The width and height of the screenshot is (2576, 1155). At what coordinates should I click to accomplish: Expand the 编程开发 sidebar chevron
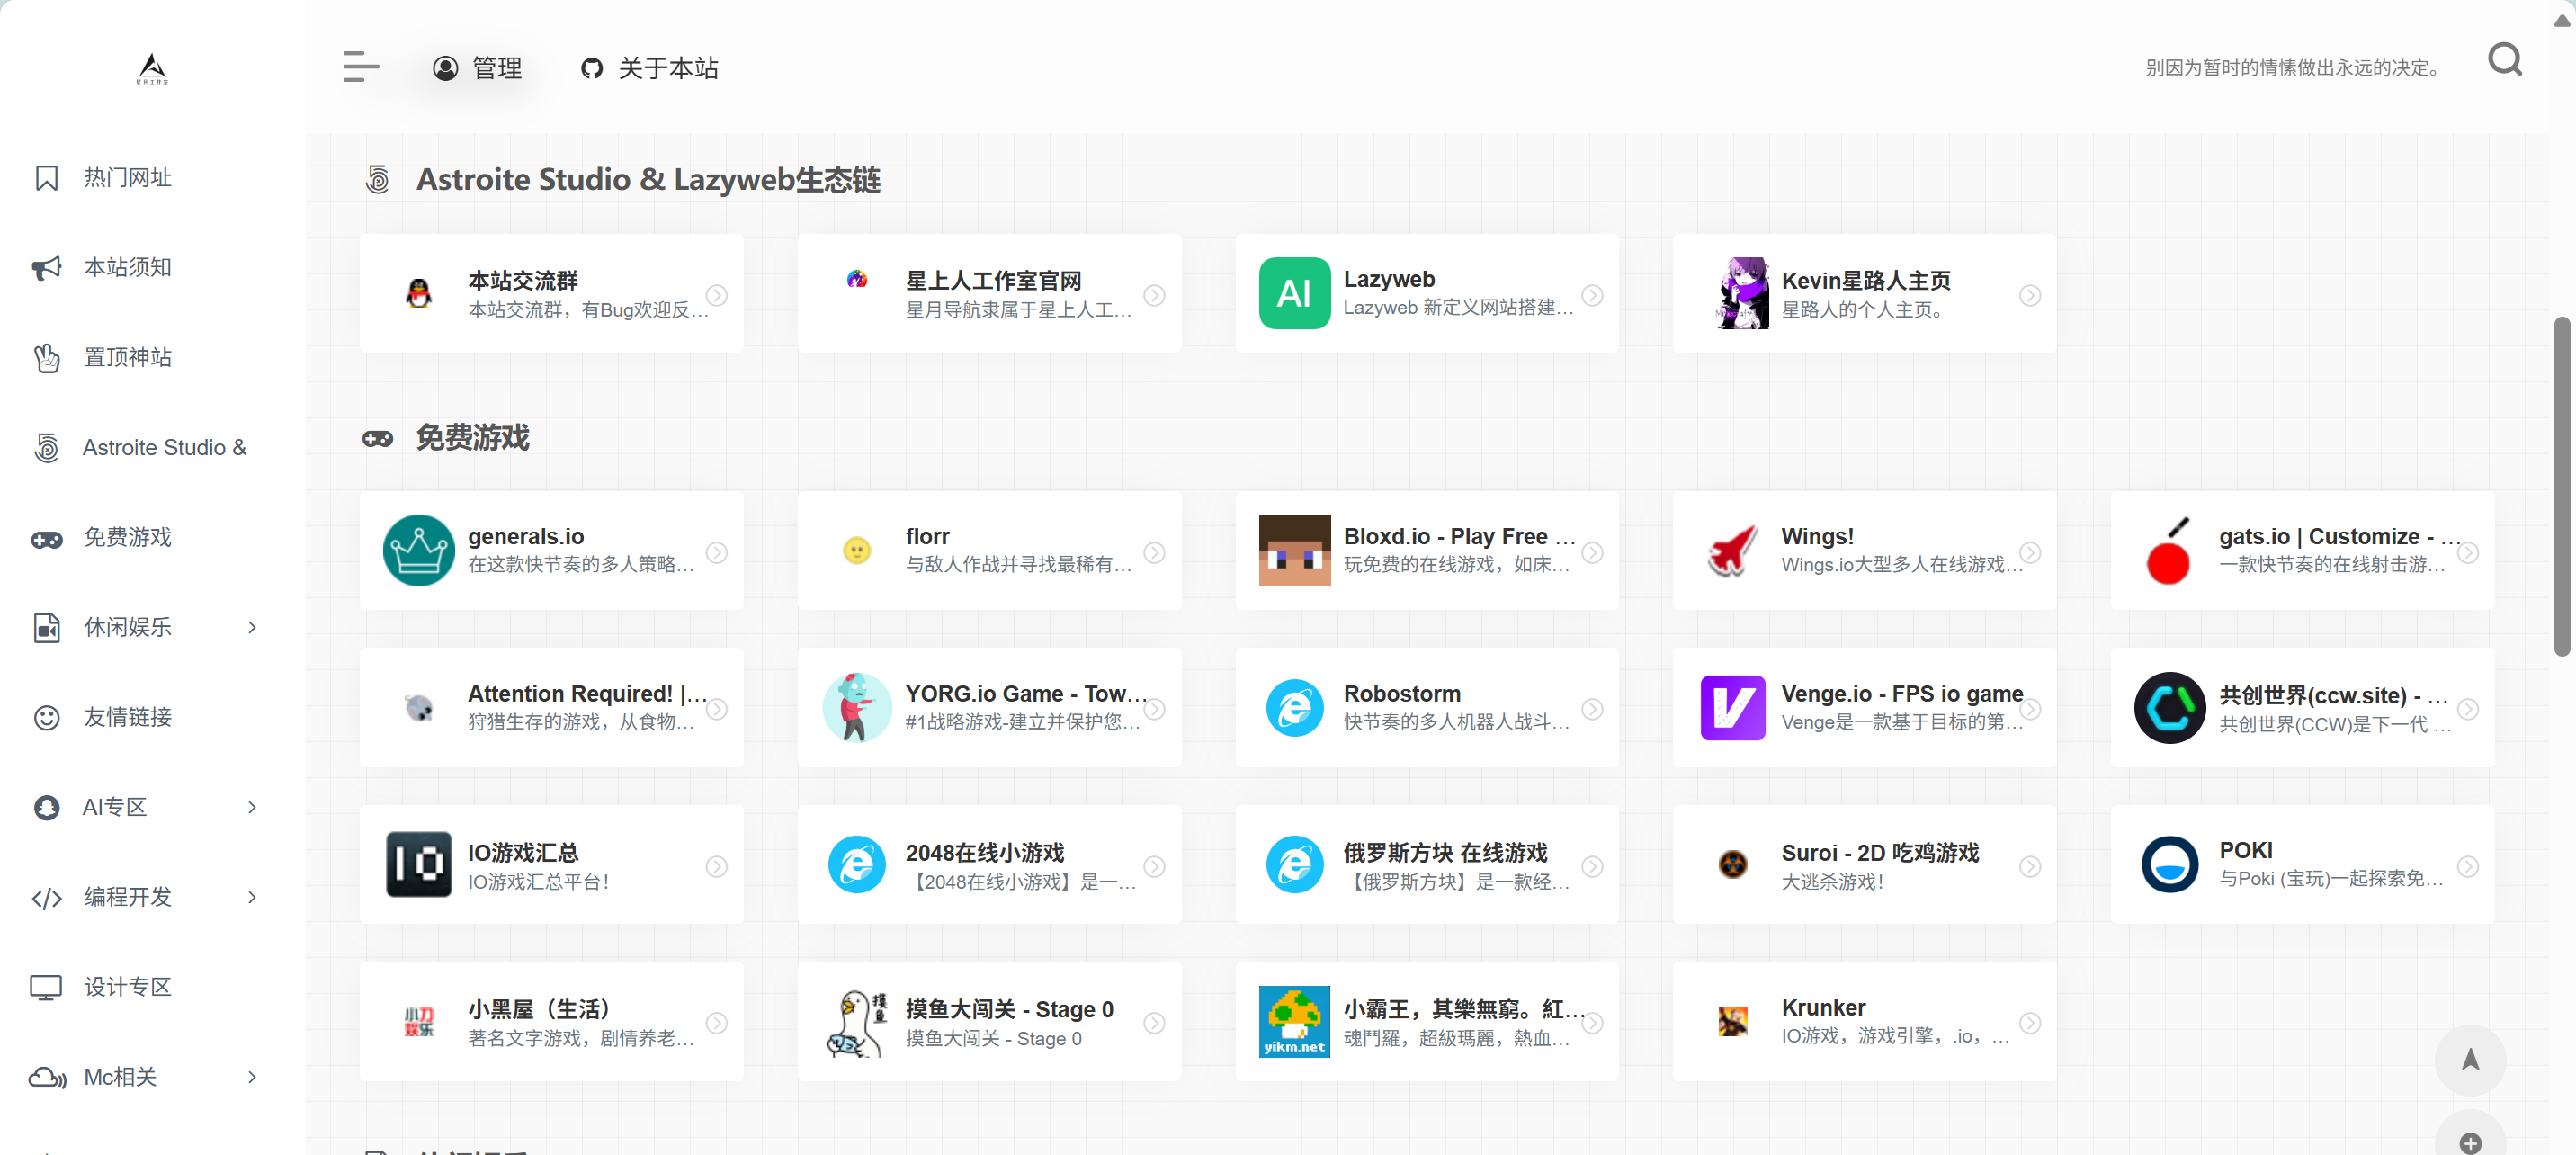[x=252, y=898]
